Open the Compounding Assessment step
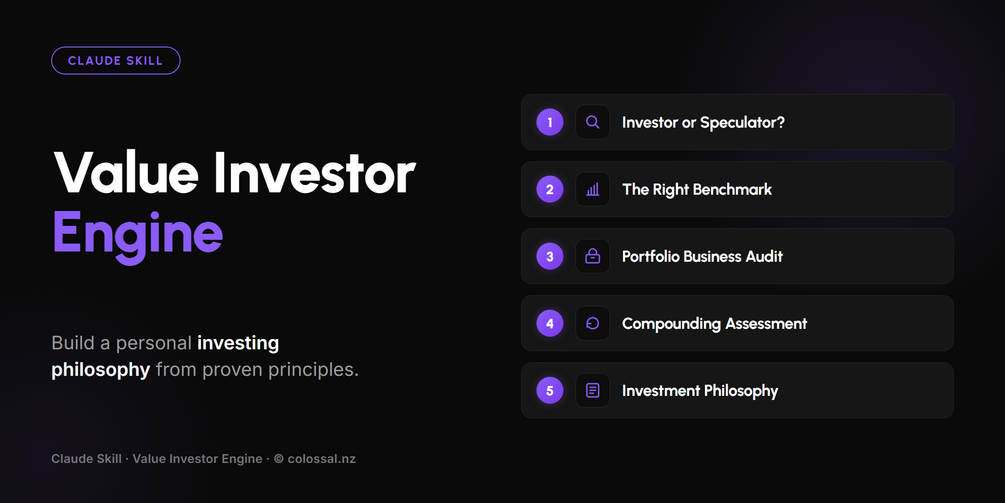Viewport: 1005px width, 503px height. 737,324
